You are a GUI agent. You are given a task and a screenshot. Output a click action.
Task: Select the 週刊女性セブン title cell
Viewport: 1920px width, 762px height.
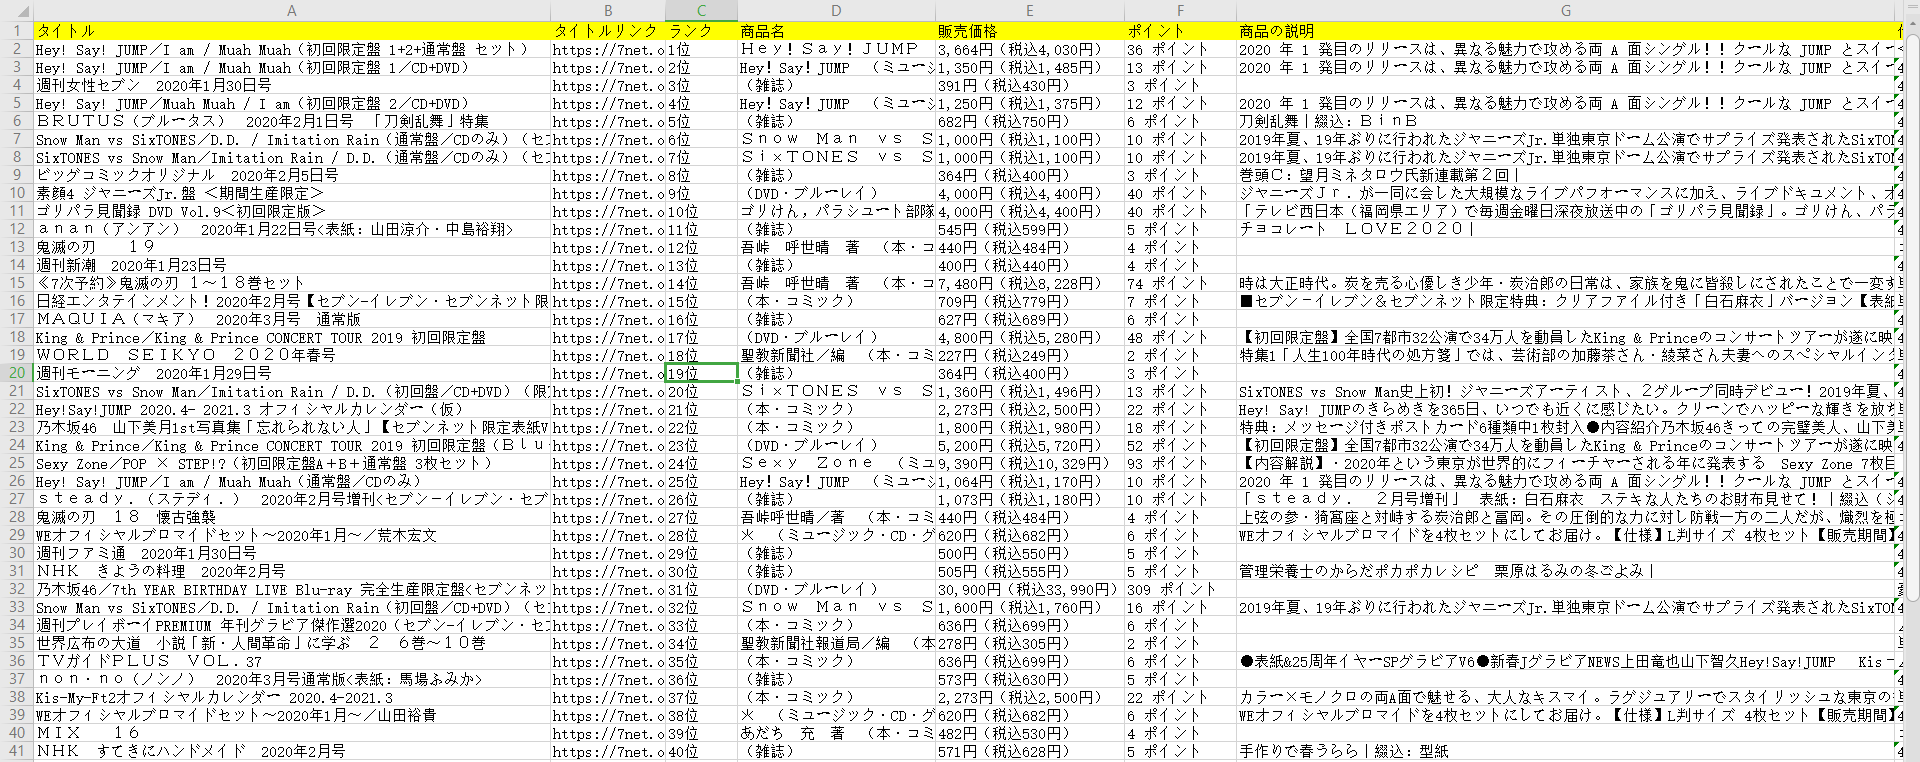pyautogui.click(x=291, y=85)
